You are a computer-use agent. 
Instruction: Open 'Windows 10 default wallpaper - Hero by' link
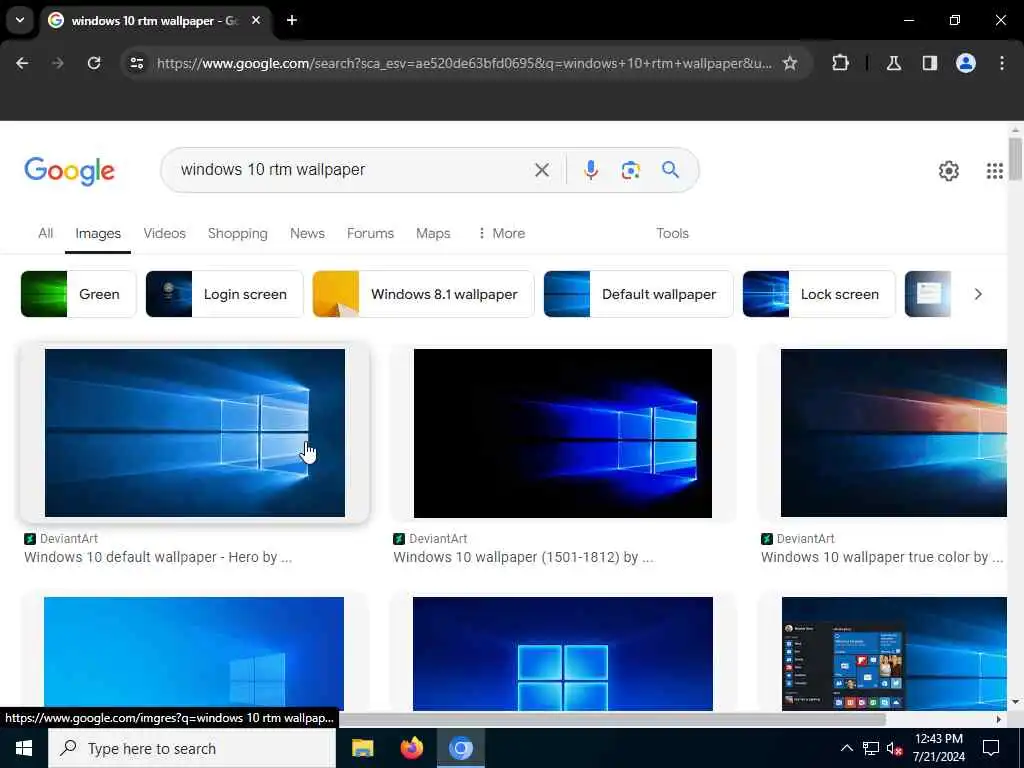point(158,557)
